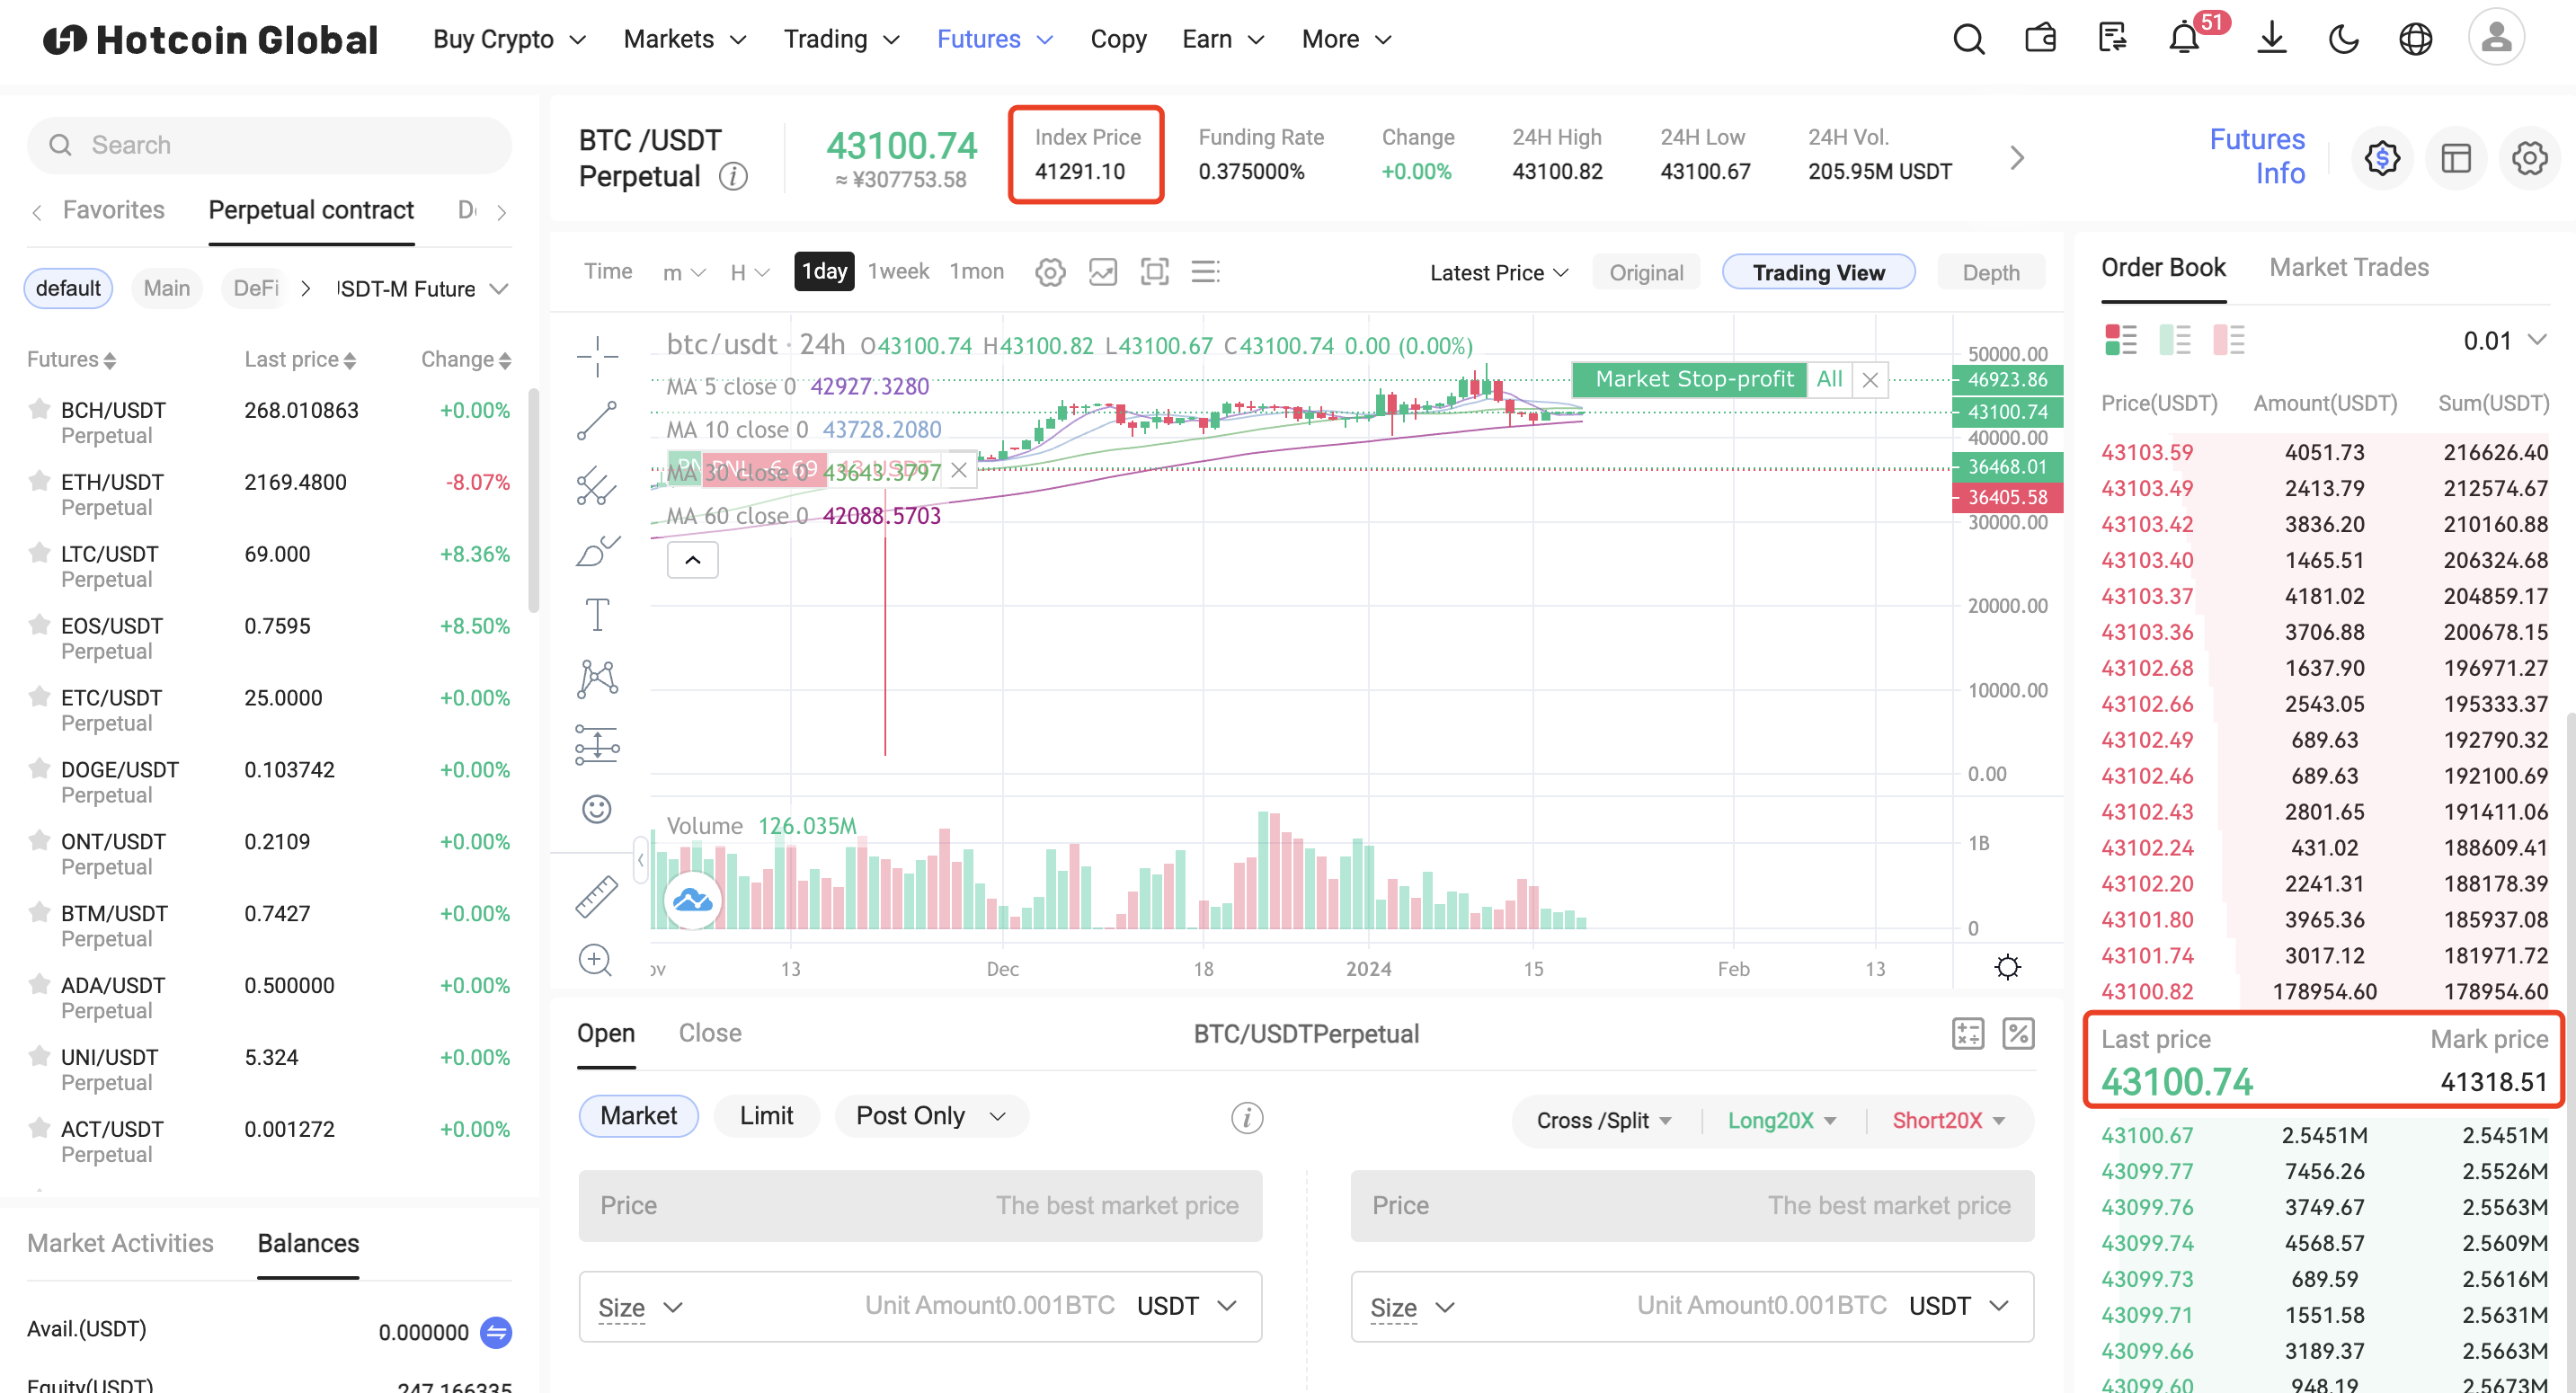Open the Latest Price dropdown
Screen dimensions: 2576x1393
tap(1498, 273)
